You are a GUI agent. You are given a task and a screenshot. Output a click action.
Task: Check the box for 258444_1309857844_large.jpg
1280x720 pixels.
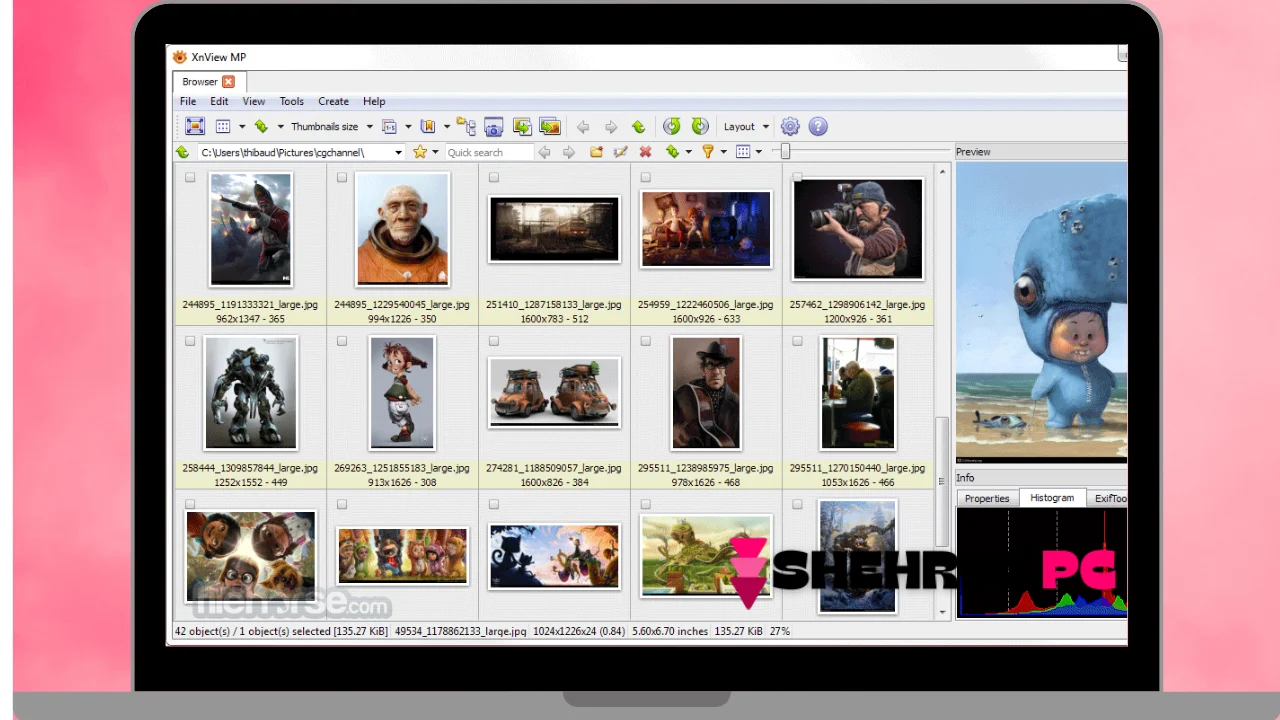coord(190,341)
